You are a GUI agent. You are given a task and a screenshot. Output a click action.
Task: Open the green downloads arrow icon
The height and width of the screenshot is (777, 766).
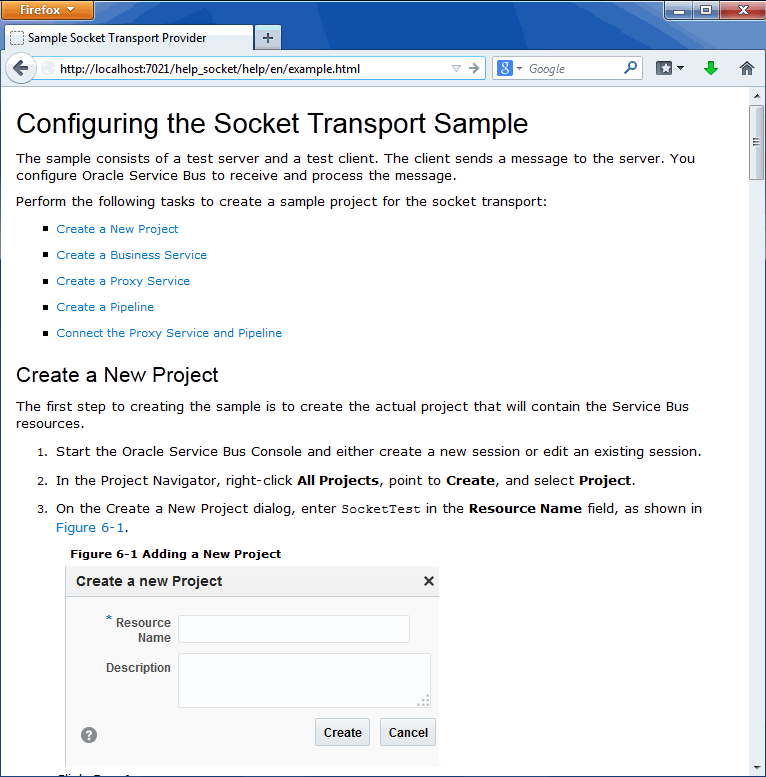pyautogui.click(x=711, y=68)
